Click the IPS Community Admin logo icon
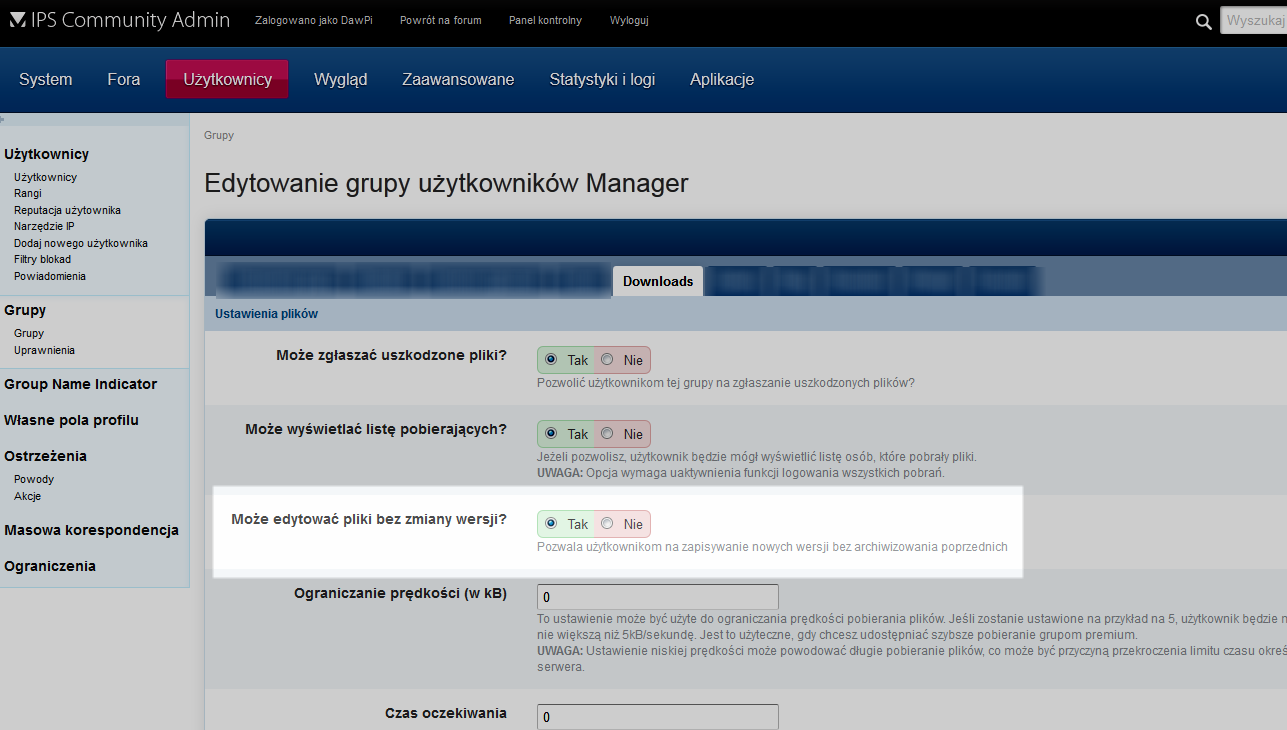1287x730 pixels. [x=16, y=18]
